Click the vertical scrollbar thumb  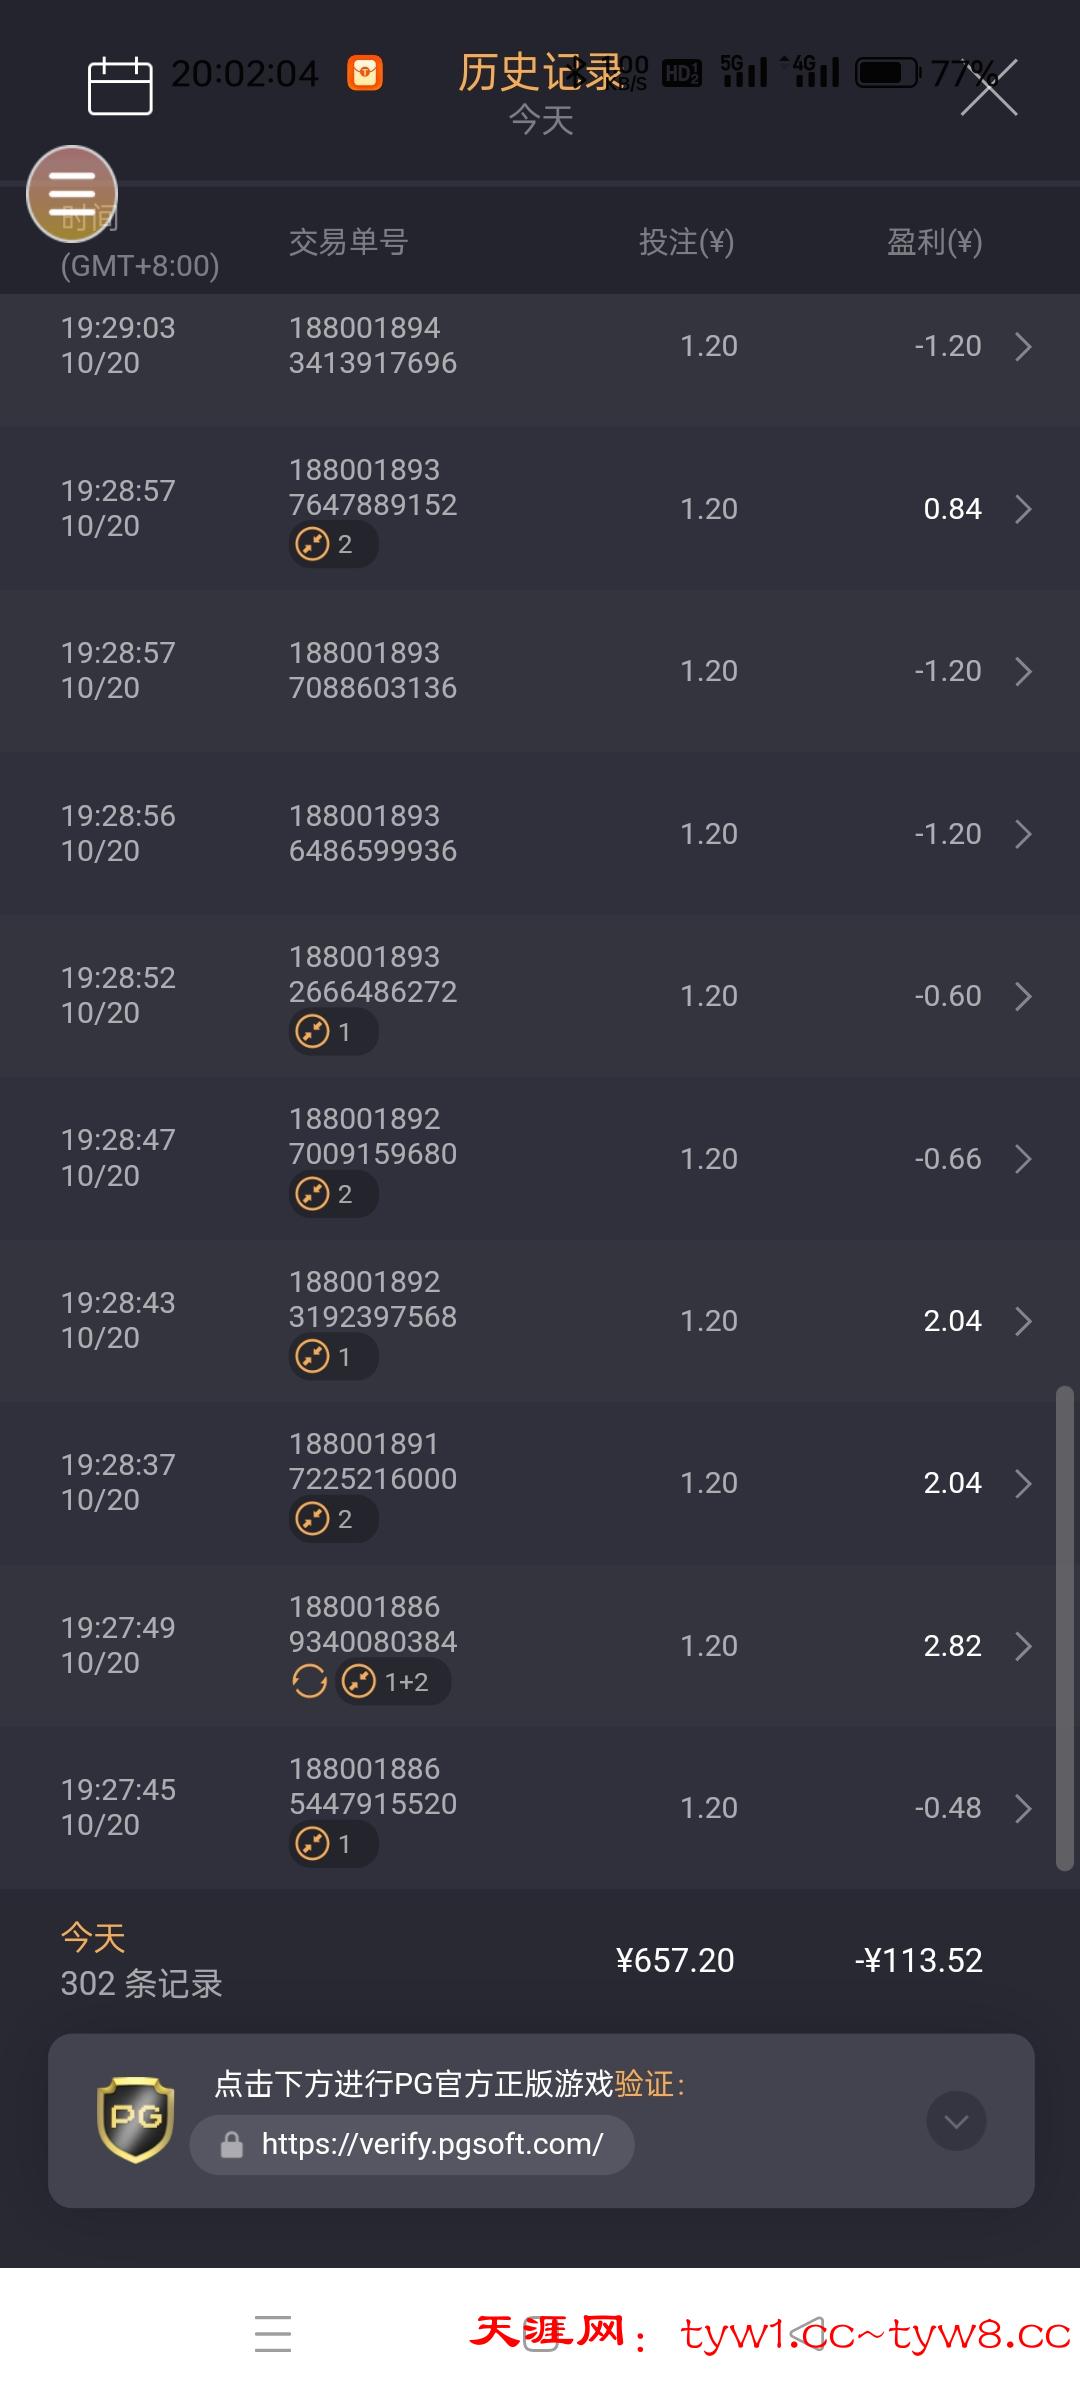click(x=1064, y=1628)
